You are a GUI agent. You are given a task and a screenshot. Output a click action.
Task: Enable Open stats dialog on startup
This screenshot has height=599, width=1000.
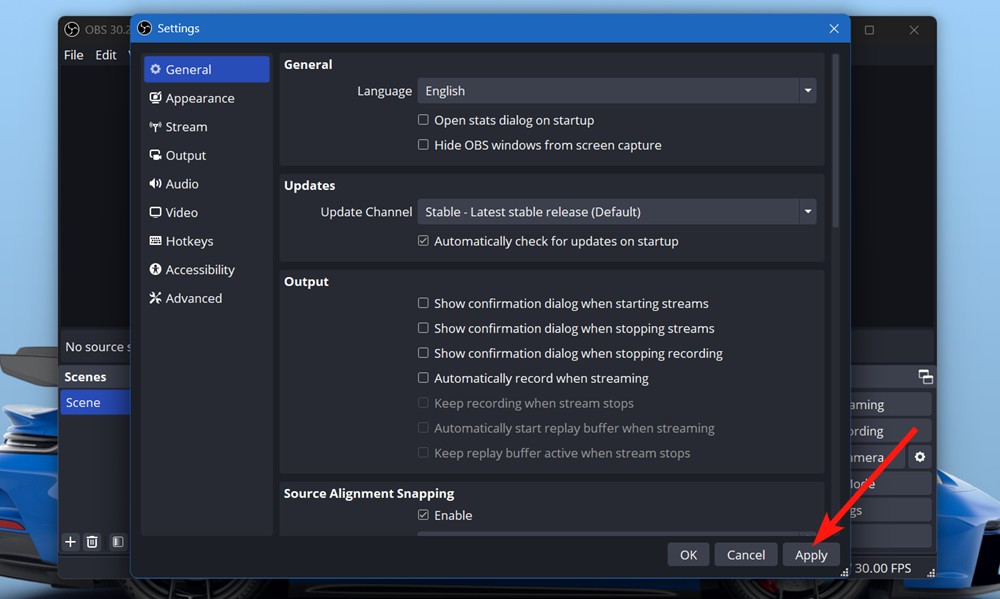[423, 119]
